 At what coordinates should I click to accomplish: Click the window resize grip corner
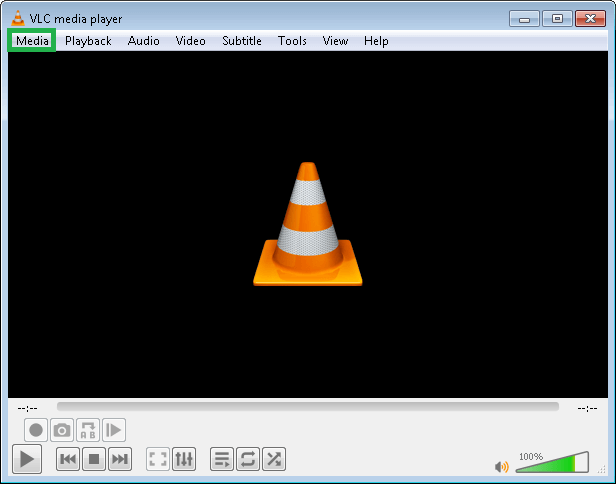[x=601, y=469]
